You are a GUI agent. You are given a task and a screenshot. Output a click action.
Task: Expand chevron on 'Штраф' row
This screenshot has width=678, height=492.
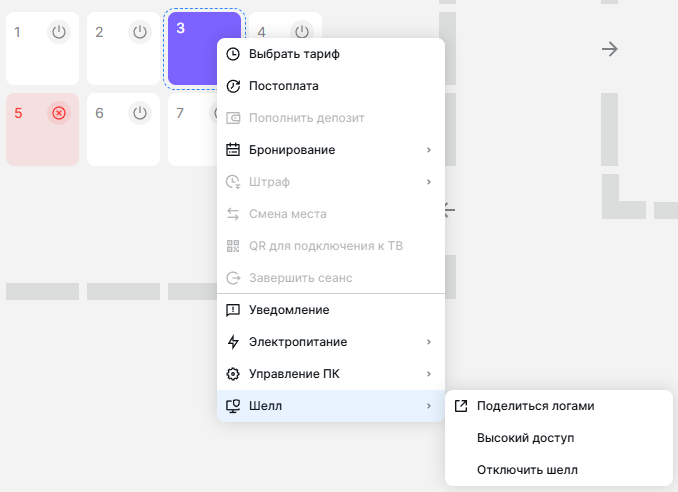(429, 182)
